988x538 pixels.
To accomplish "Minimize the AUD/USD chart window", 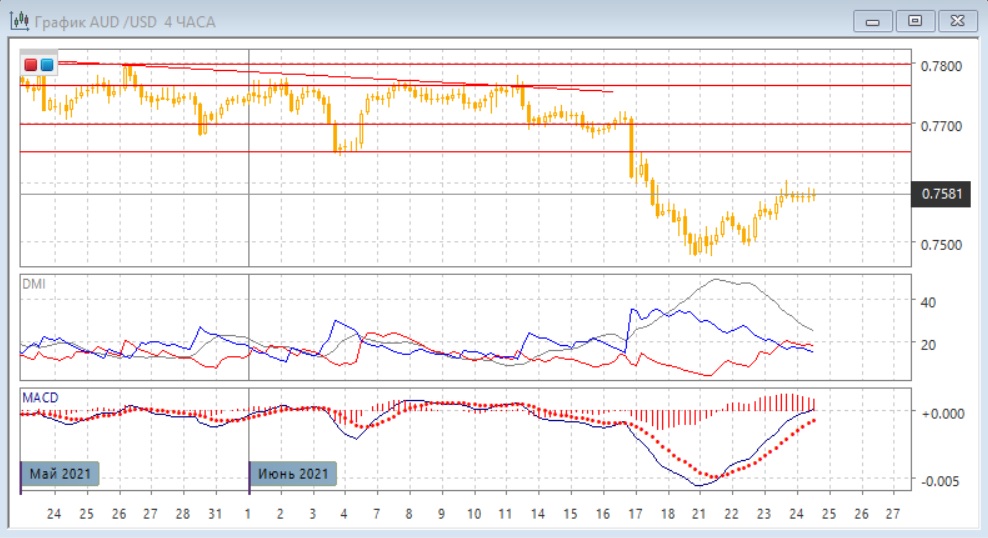I will point(874,21).
